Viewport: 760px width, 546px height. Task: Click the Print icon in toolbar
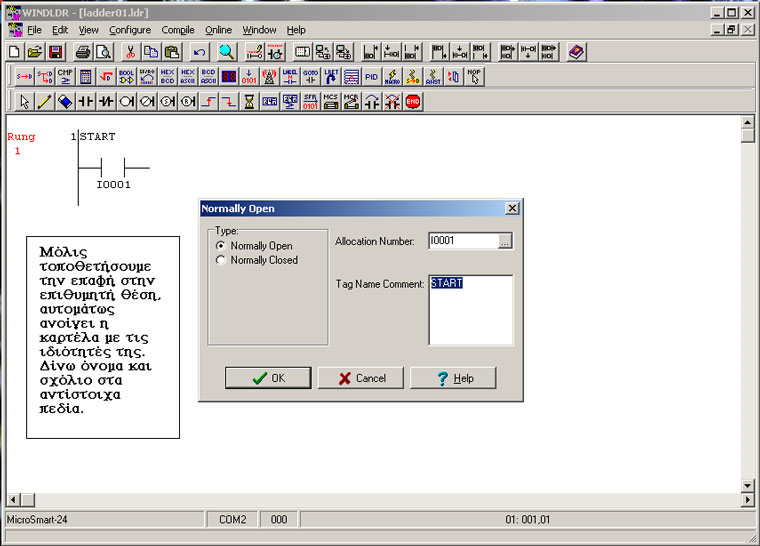pos(83,52)
